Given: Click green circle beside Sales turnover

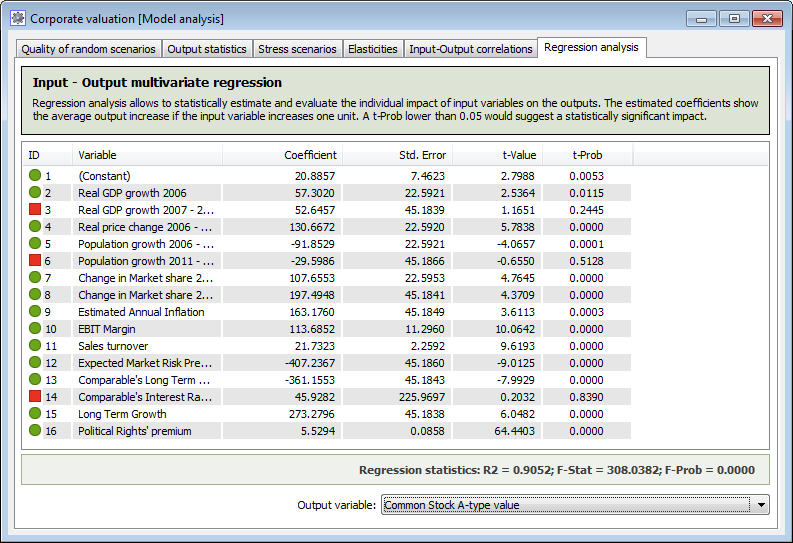Looking at the screenshot, I should pyautogui.click(x=35, y=346).
